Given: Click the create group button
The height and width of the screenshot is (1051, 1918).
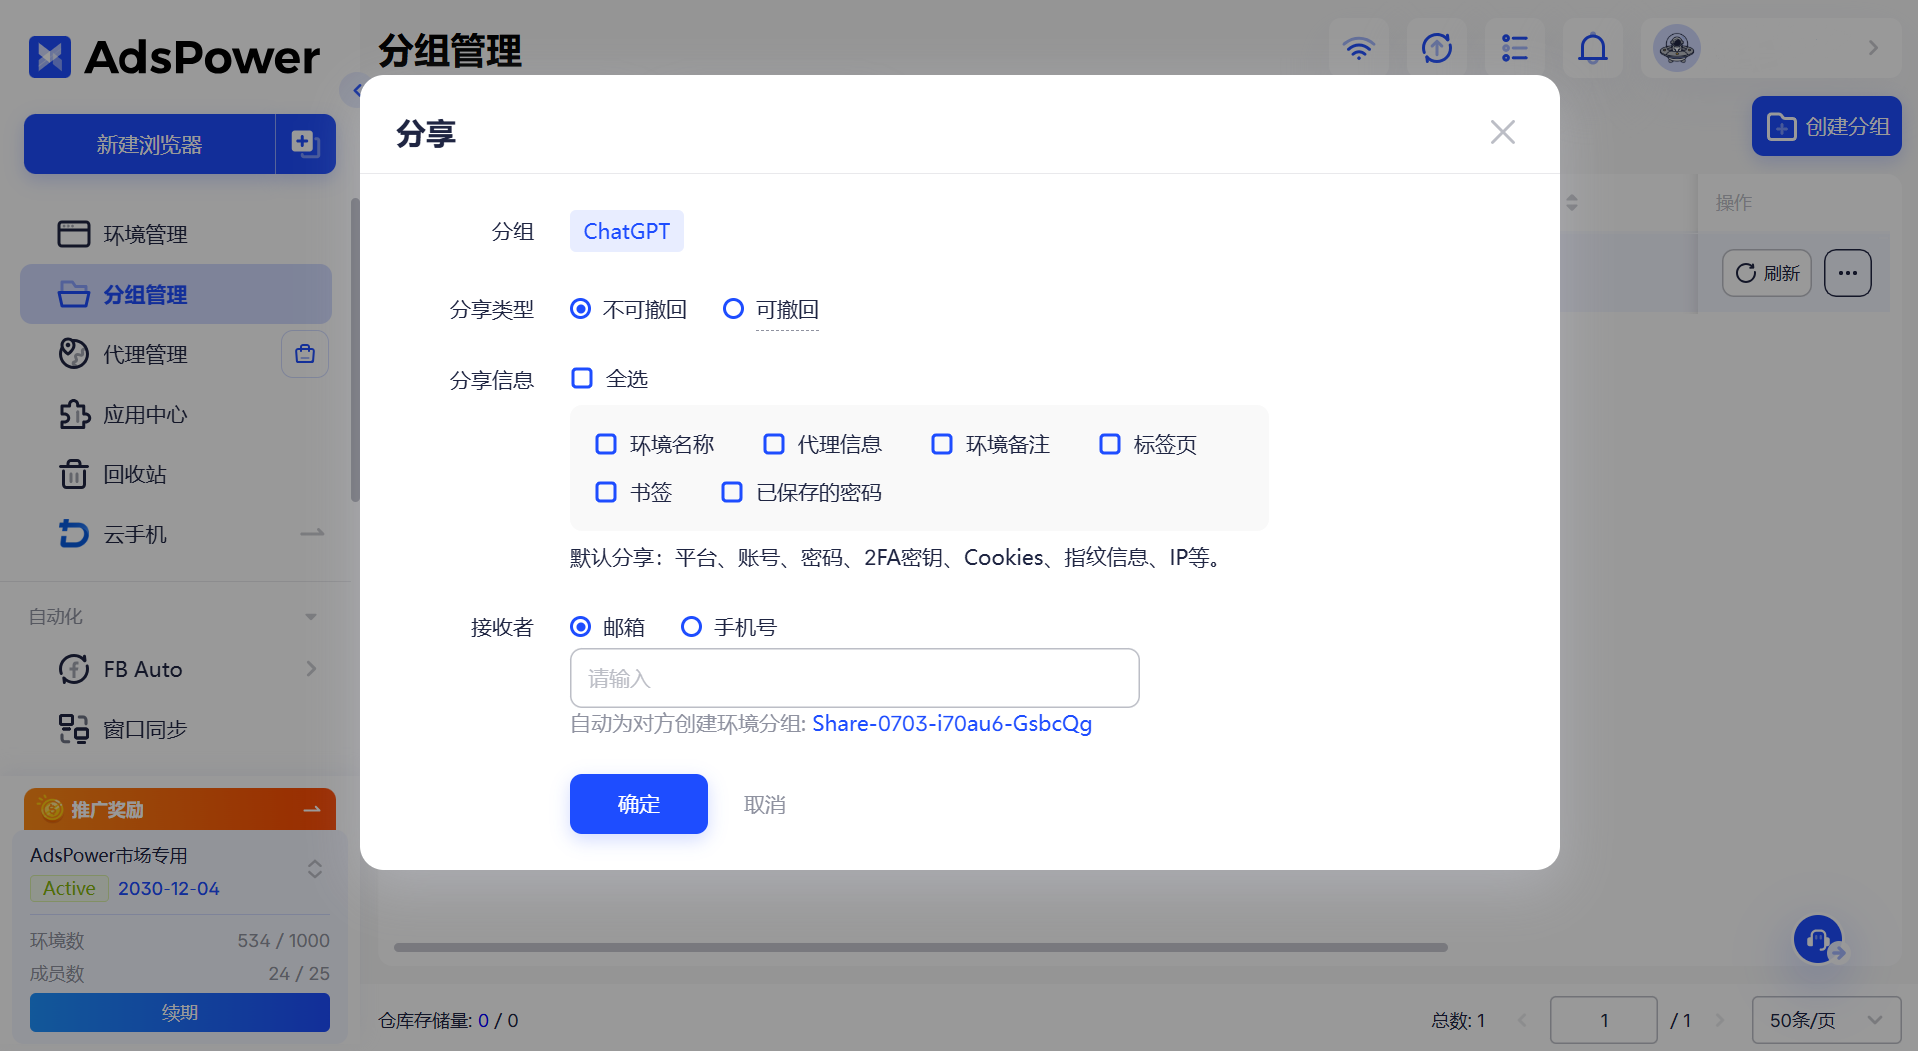Looking at the screenshot, I should tap(1827, 126).
